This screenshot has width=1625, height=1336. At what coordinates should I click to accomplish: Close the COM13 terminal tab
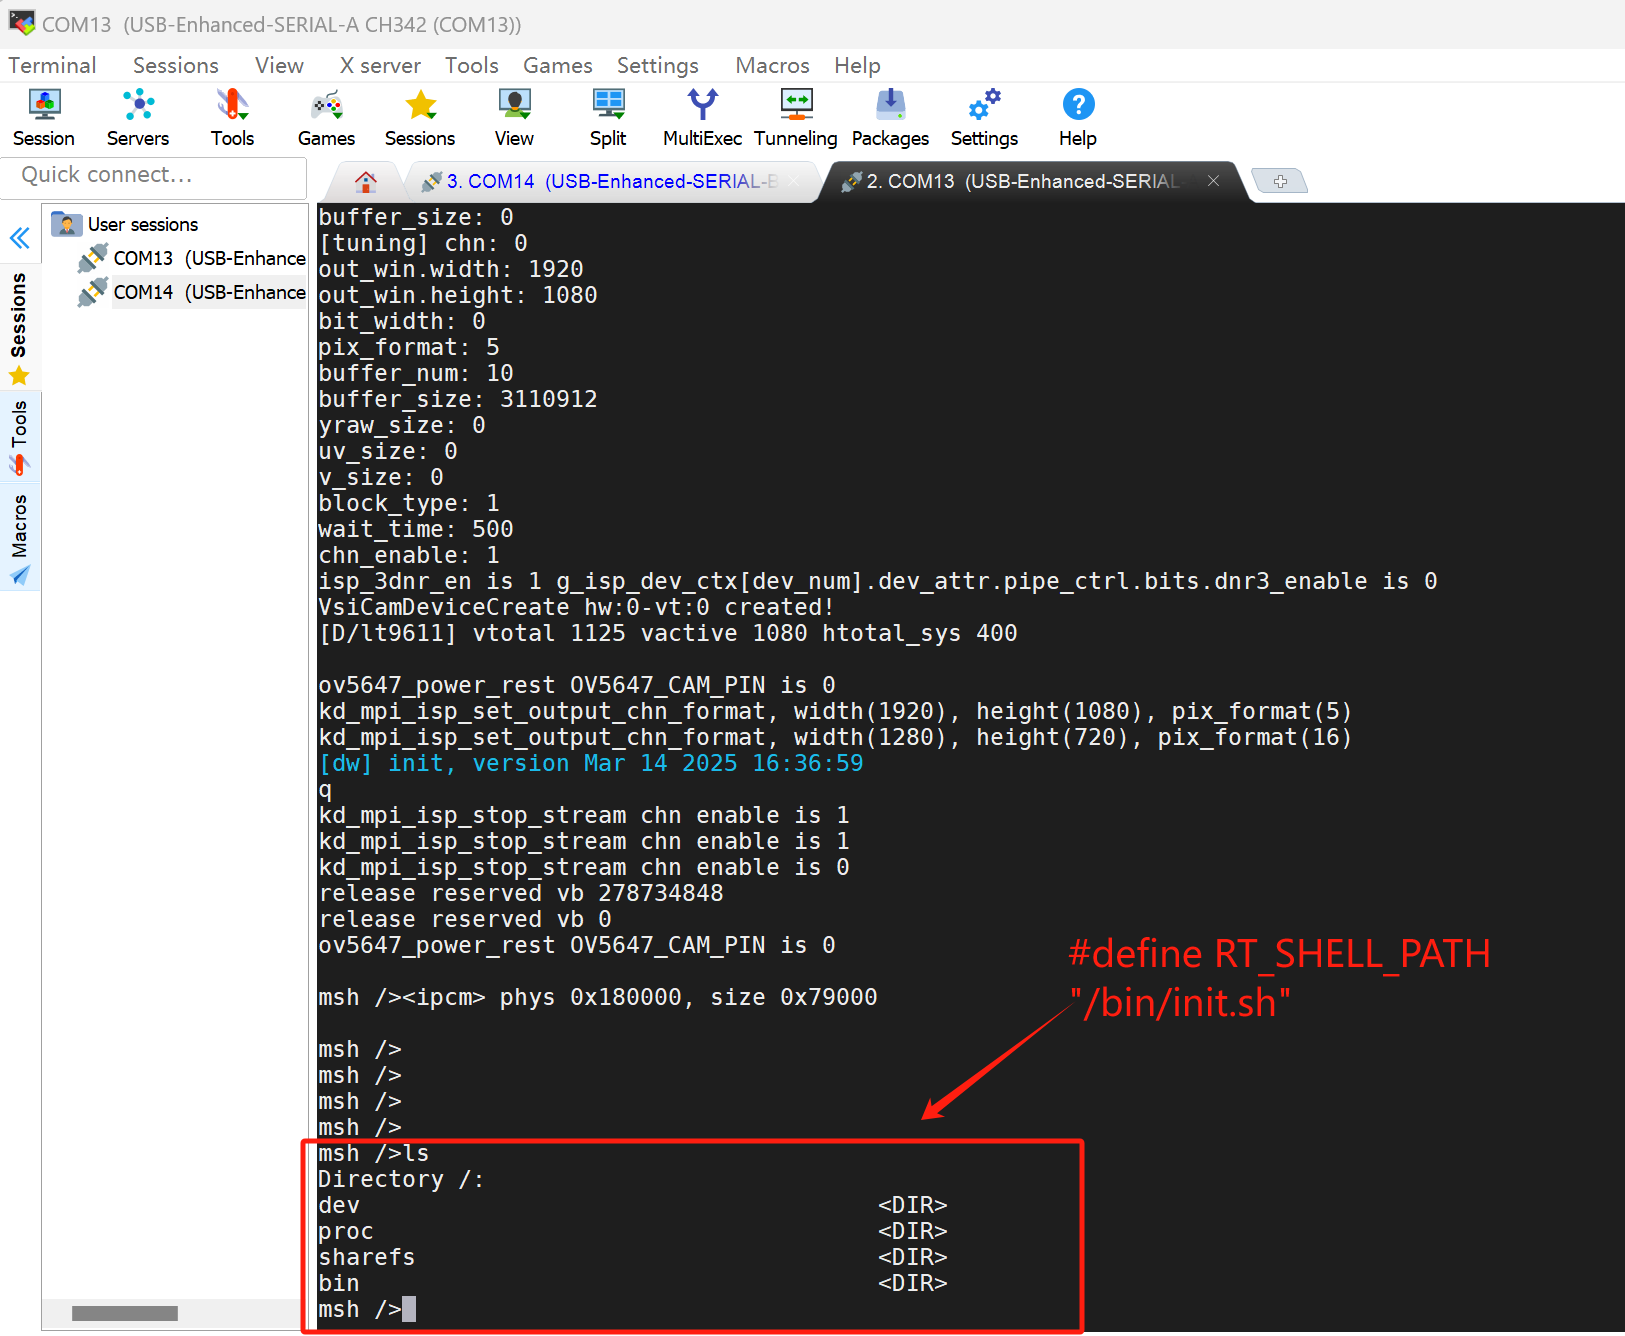point(1213,181)
